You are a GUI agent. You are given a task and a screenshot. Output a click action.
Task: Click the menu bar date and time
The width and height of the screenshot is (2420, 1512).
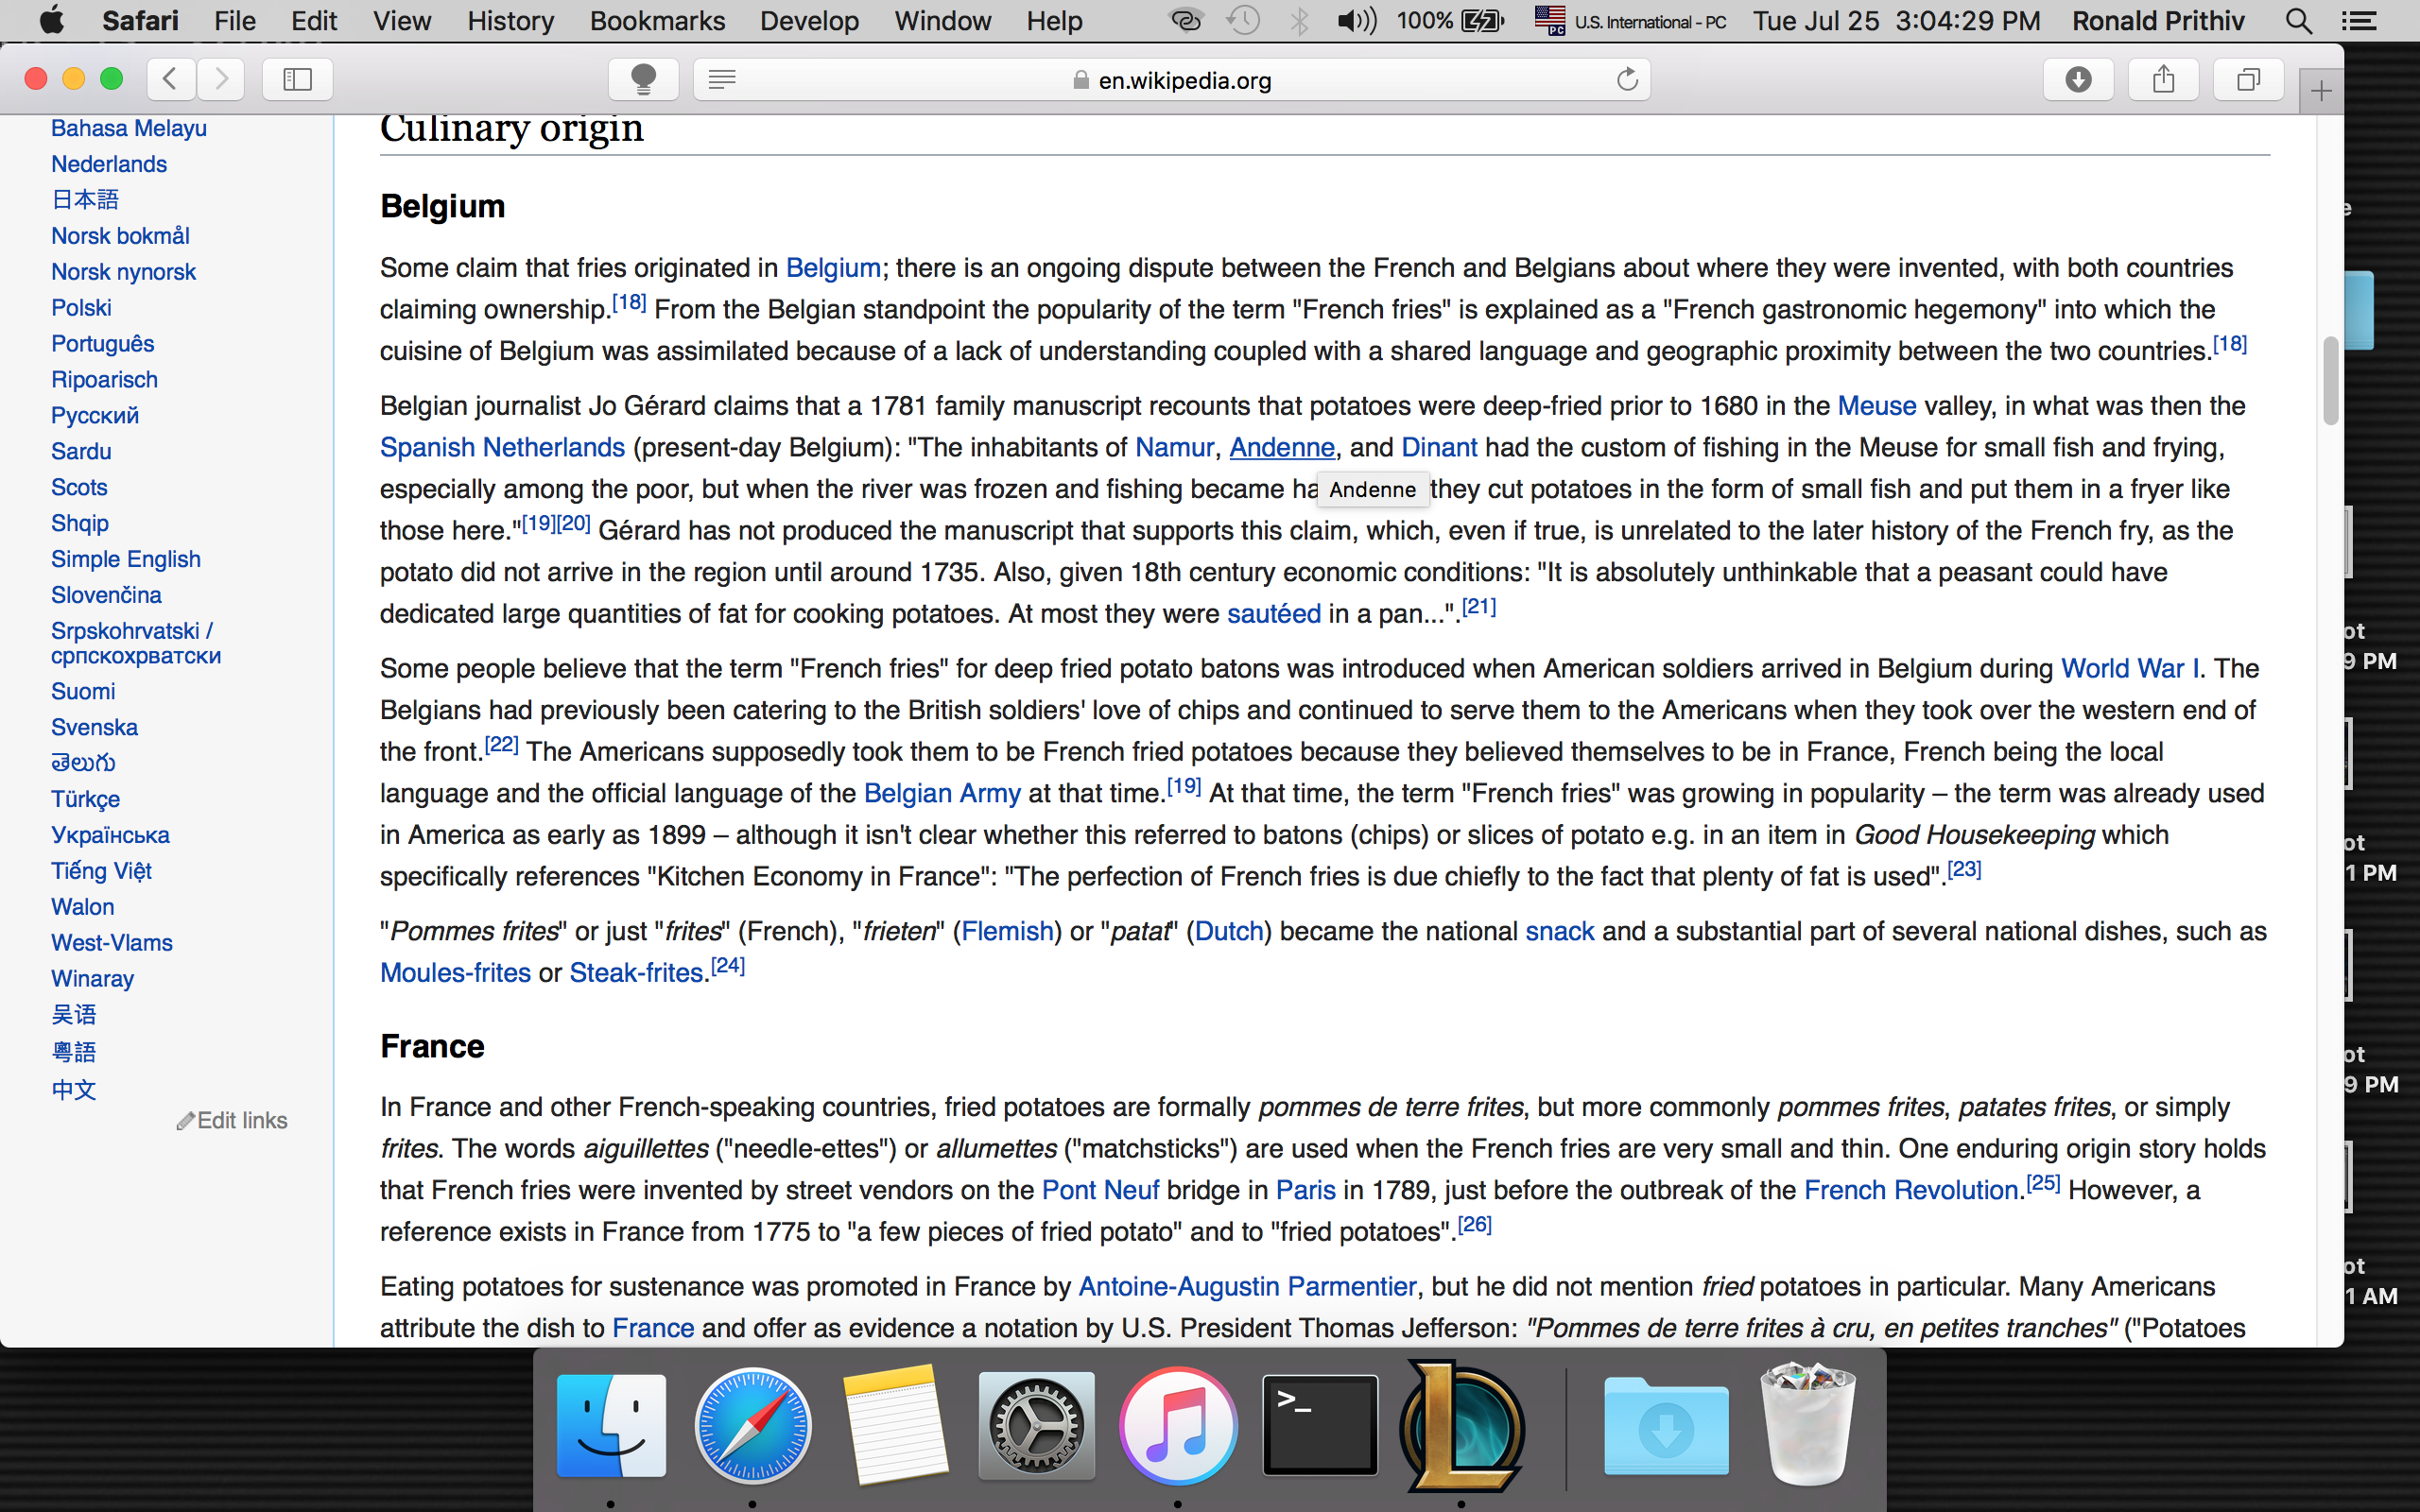click(1896, 20)
